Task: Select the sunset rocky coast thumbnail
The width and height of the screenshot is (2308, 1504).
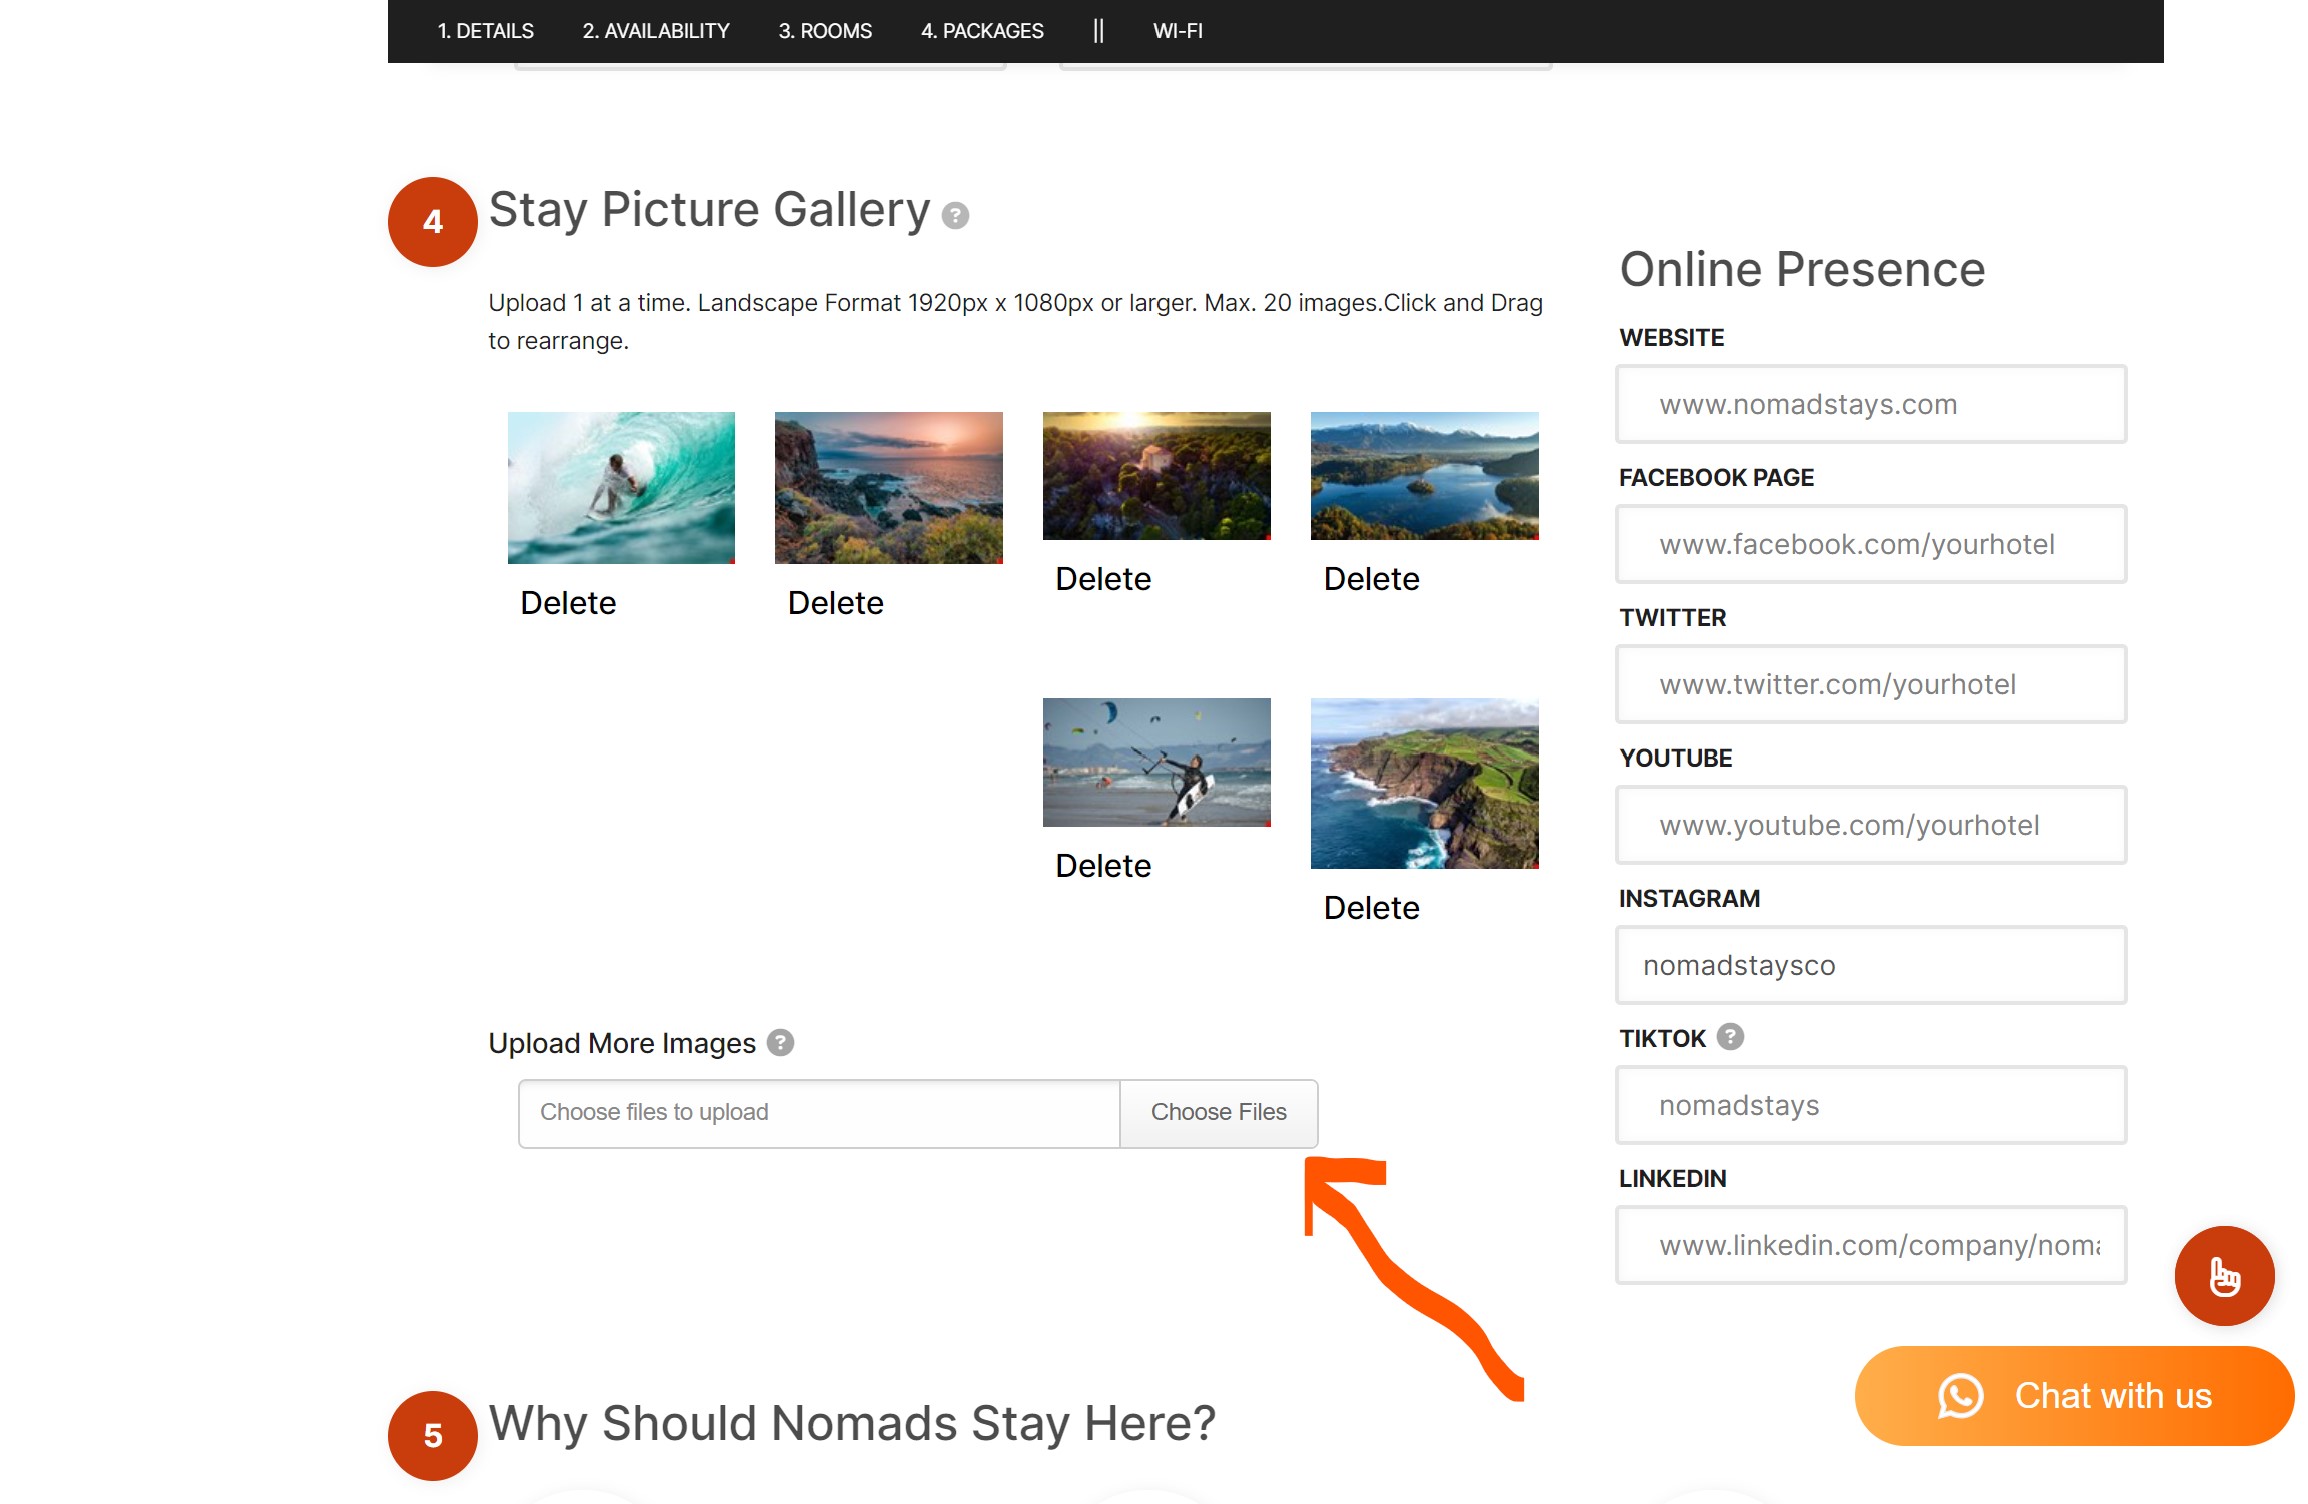Action: pyautogui.click(x=888, y=488)
